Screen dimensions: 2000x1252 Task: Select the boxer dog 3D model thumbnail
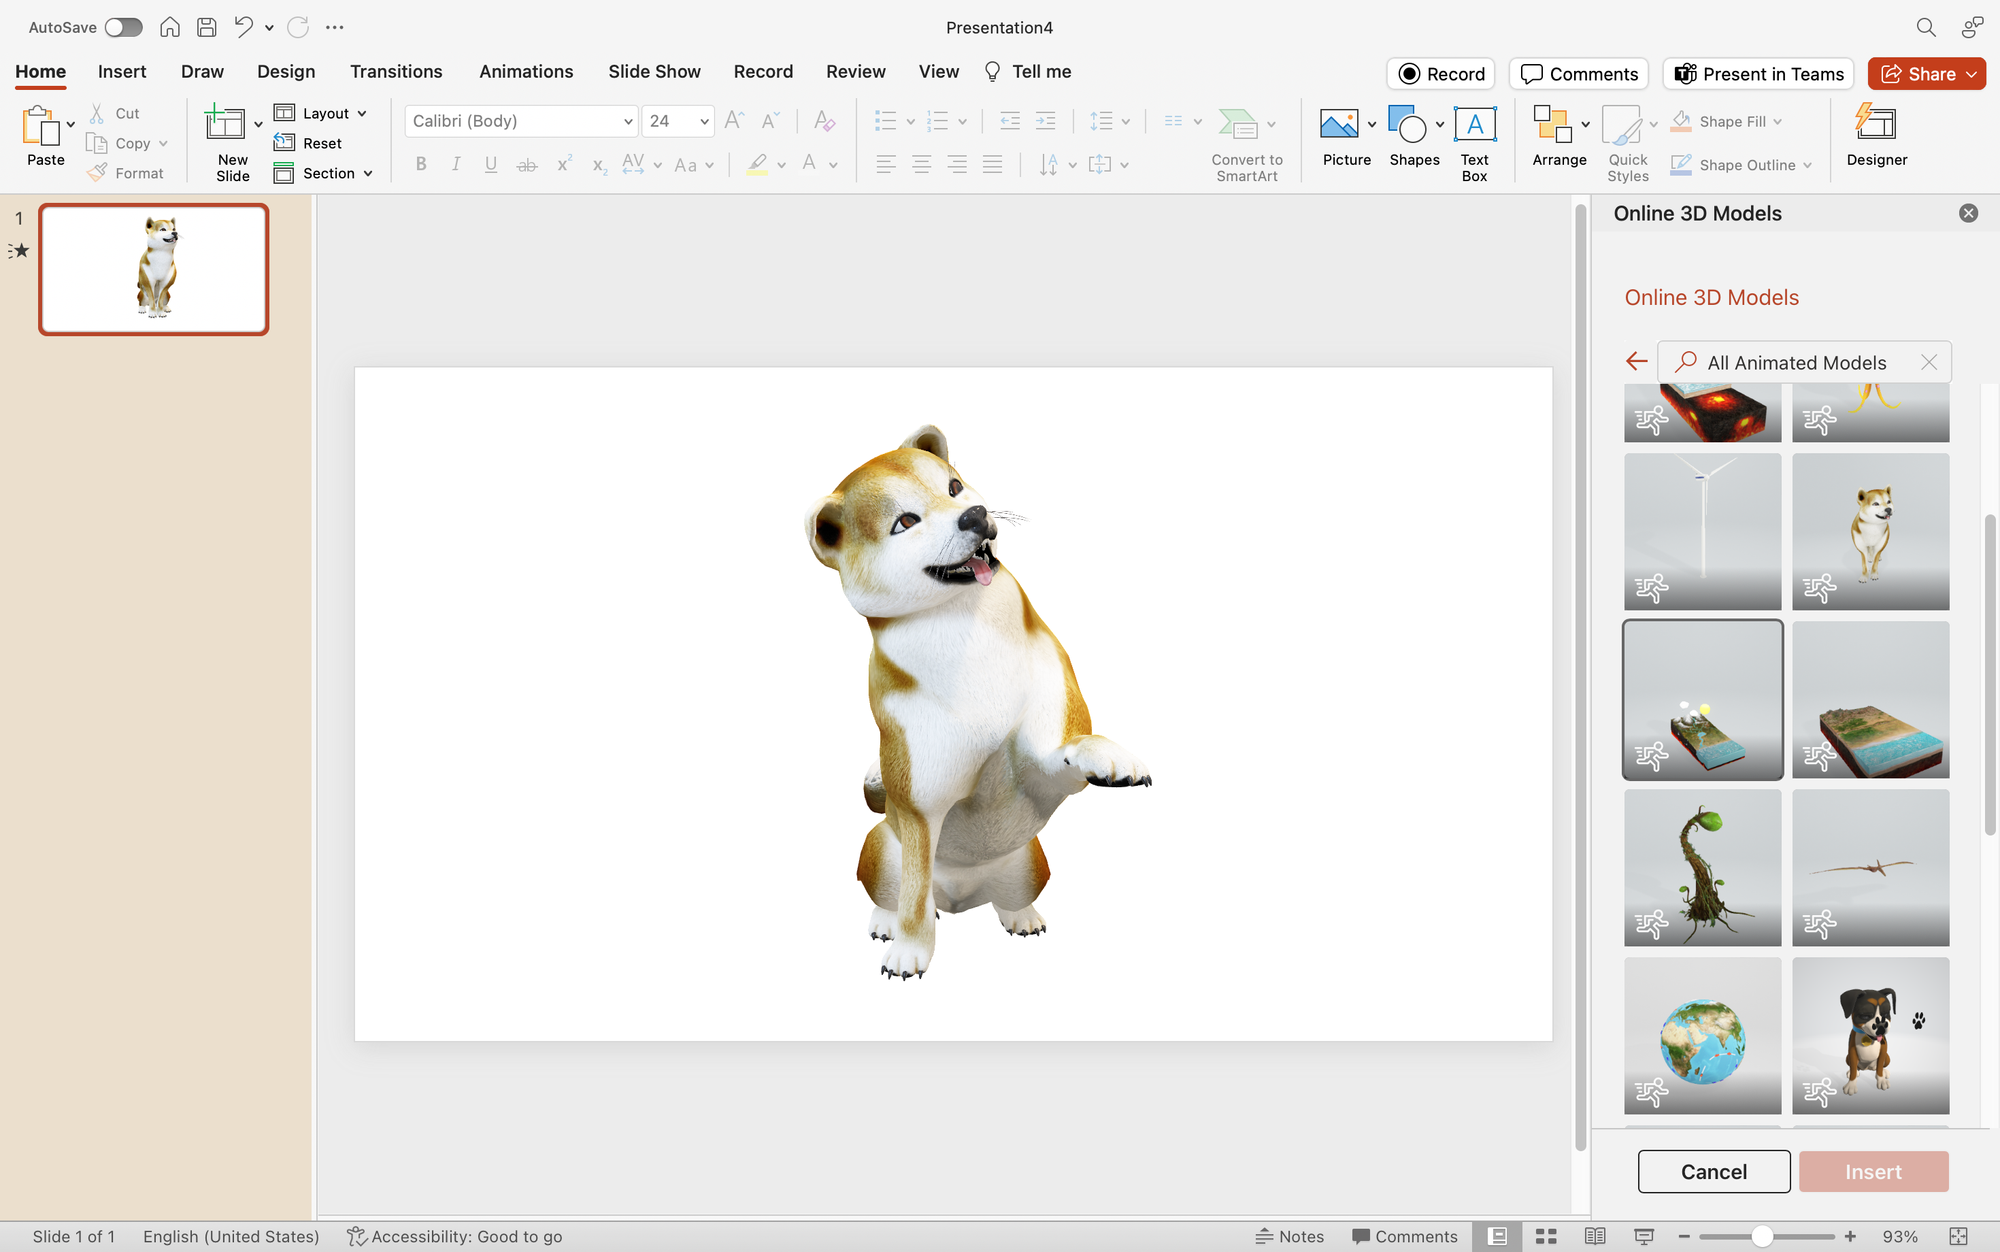(x=1870, y=1035)
